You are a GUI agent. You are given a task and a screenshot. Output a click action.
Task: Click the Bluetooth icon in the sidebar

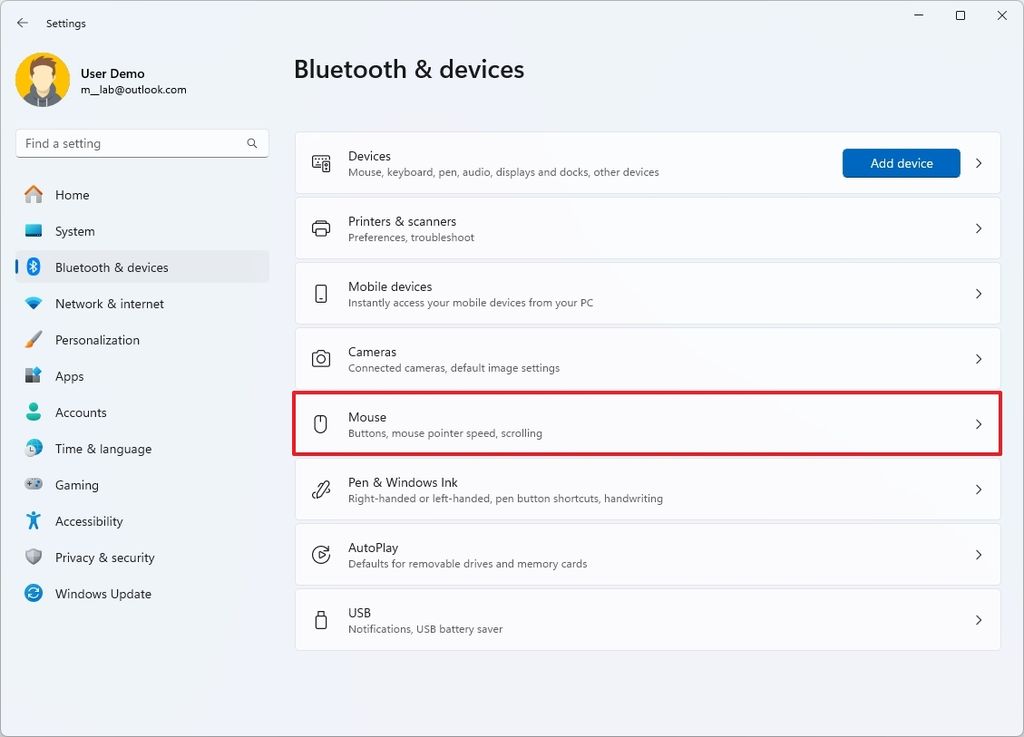(x=35, y=267)
